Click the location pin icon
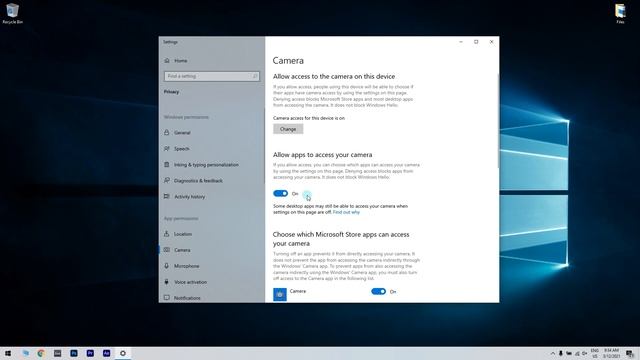Viewport: 640px width, 360px height. click(167, 234)
